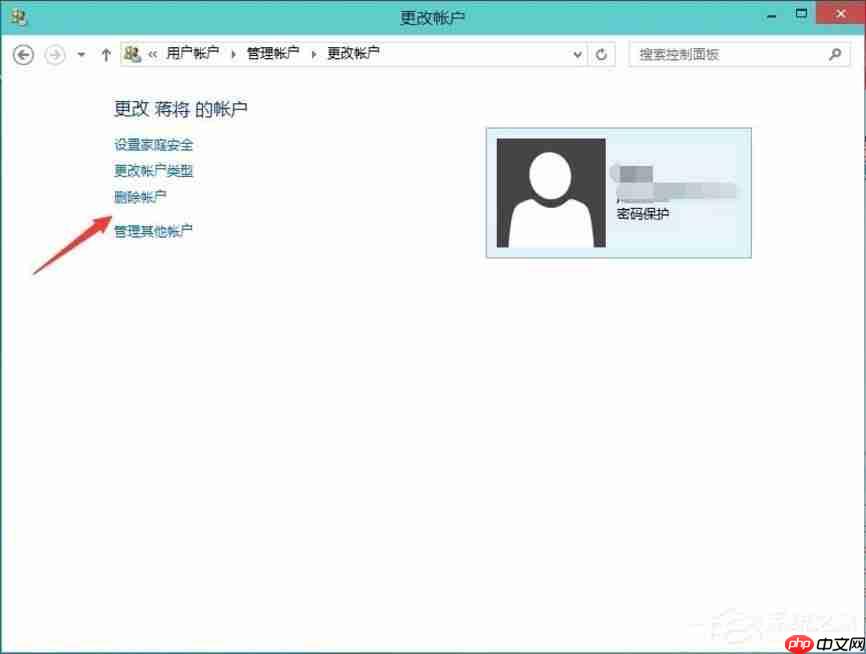Click the 密码保护 label on the account card
This screenshot has height=654, width=866.
pos(644,213)
